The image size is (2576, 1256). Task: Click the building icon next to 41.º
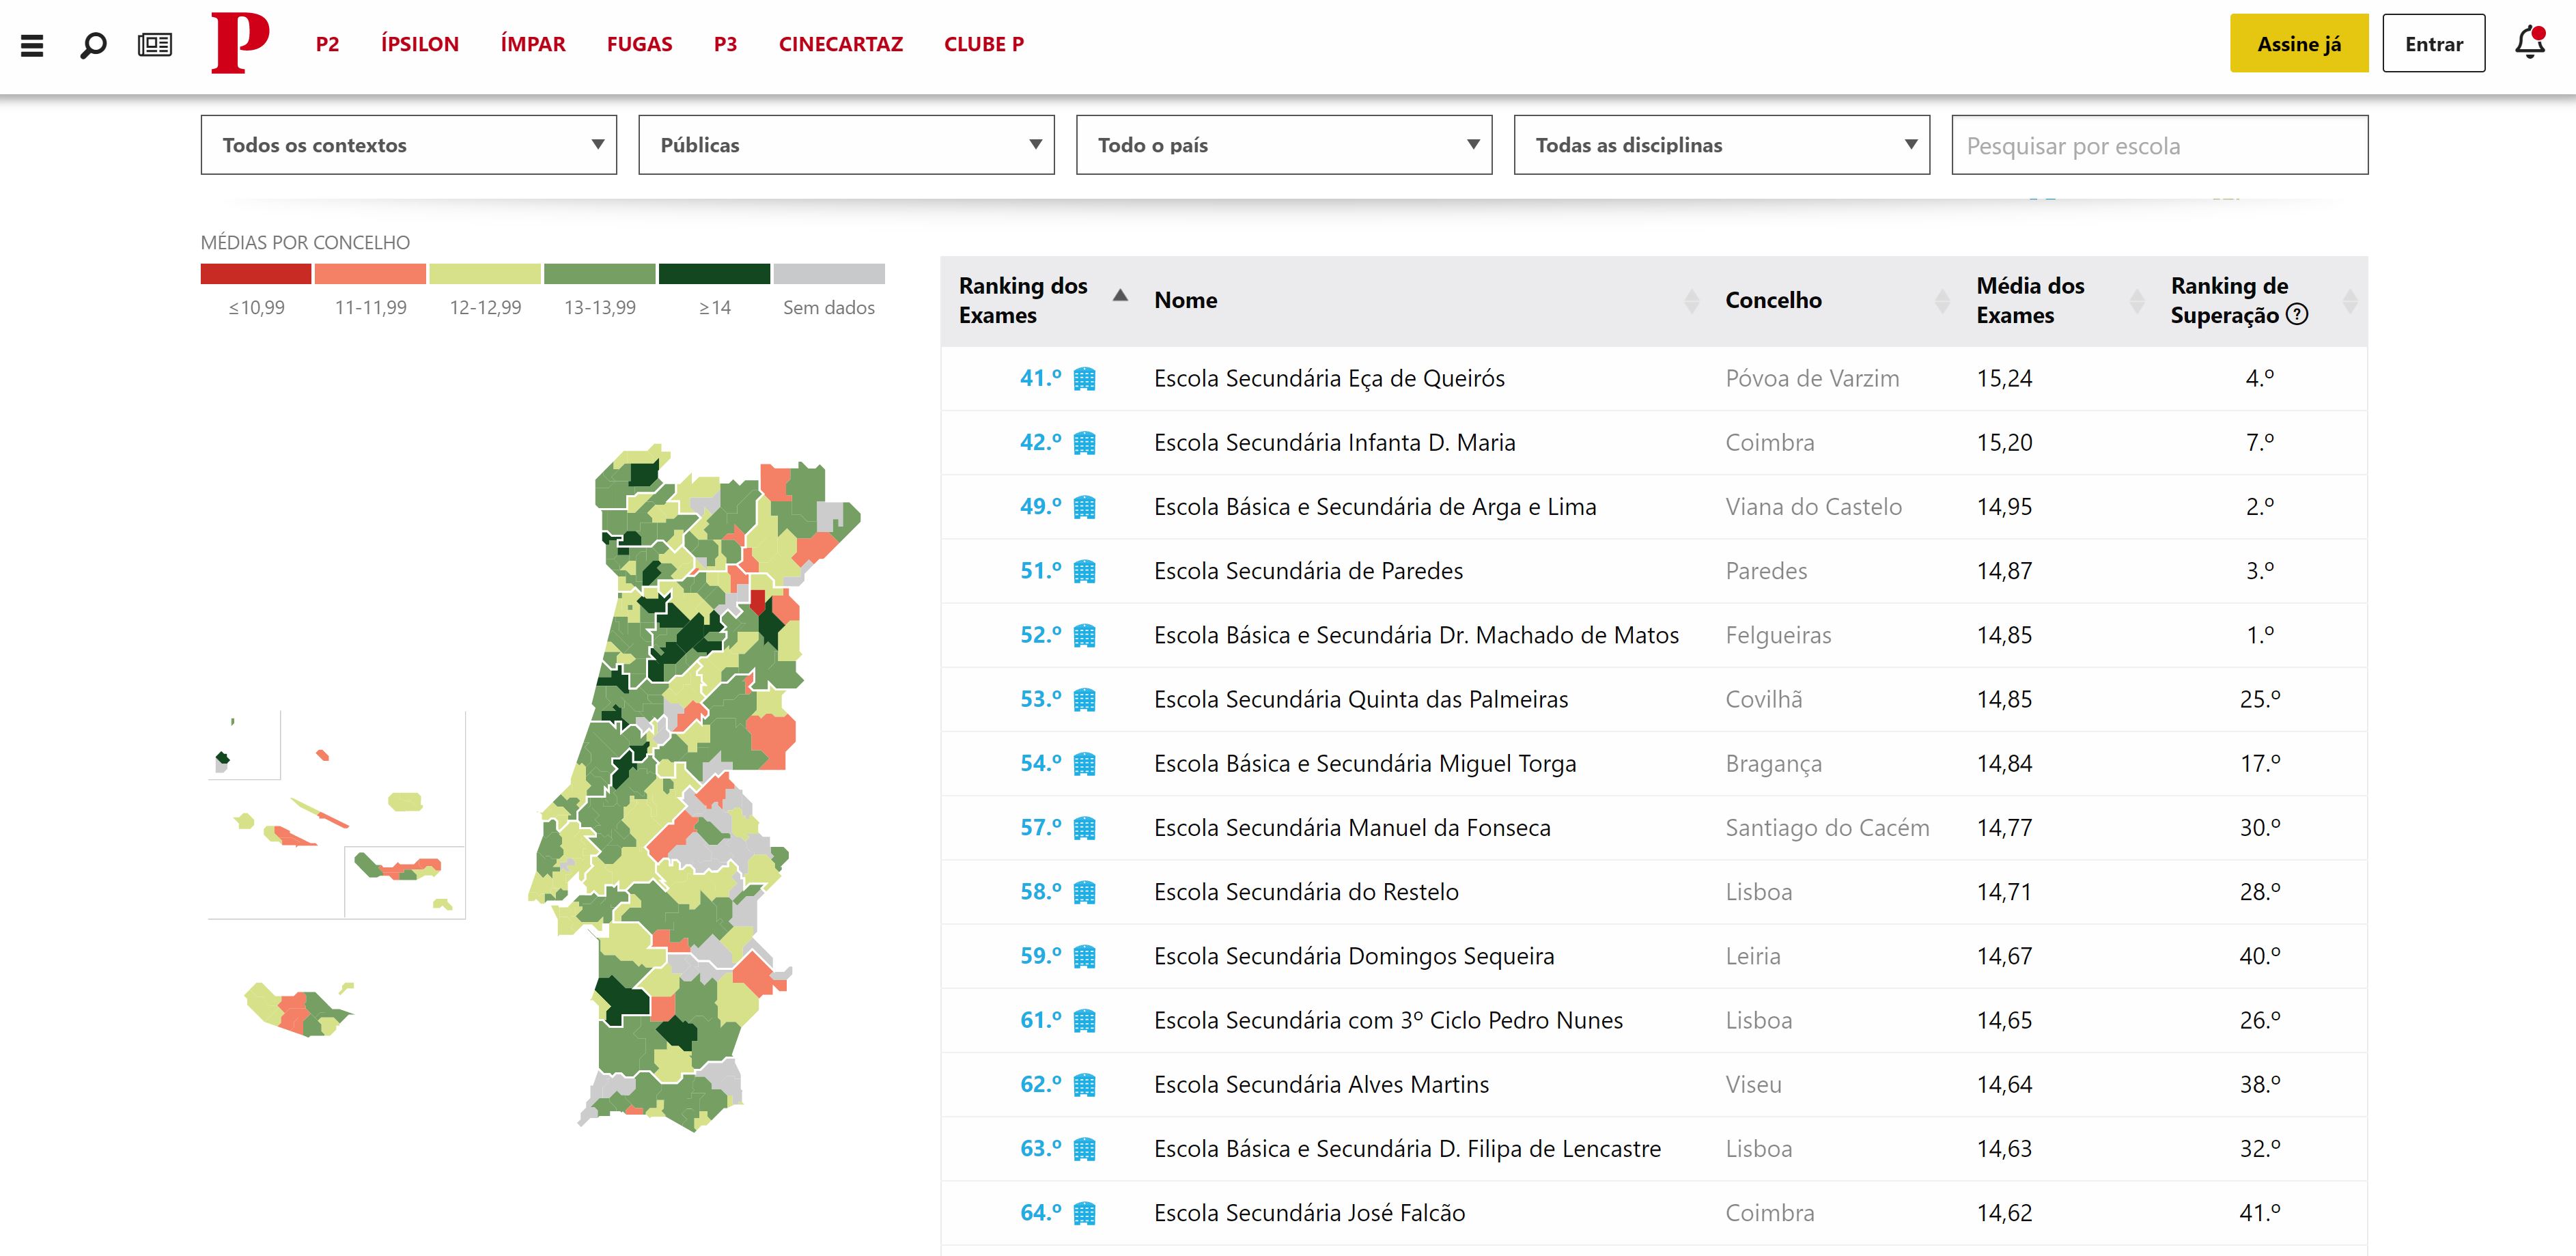tap(1084, 379)
